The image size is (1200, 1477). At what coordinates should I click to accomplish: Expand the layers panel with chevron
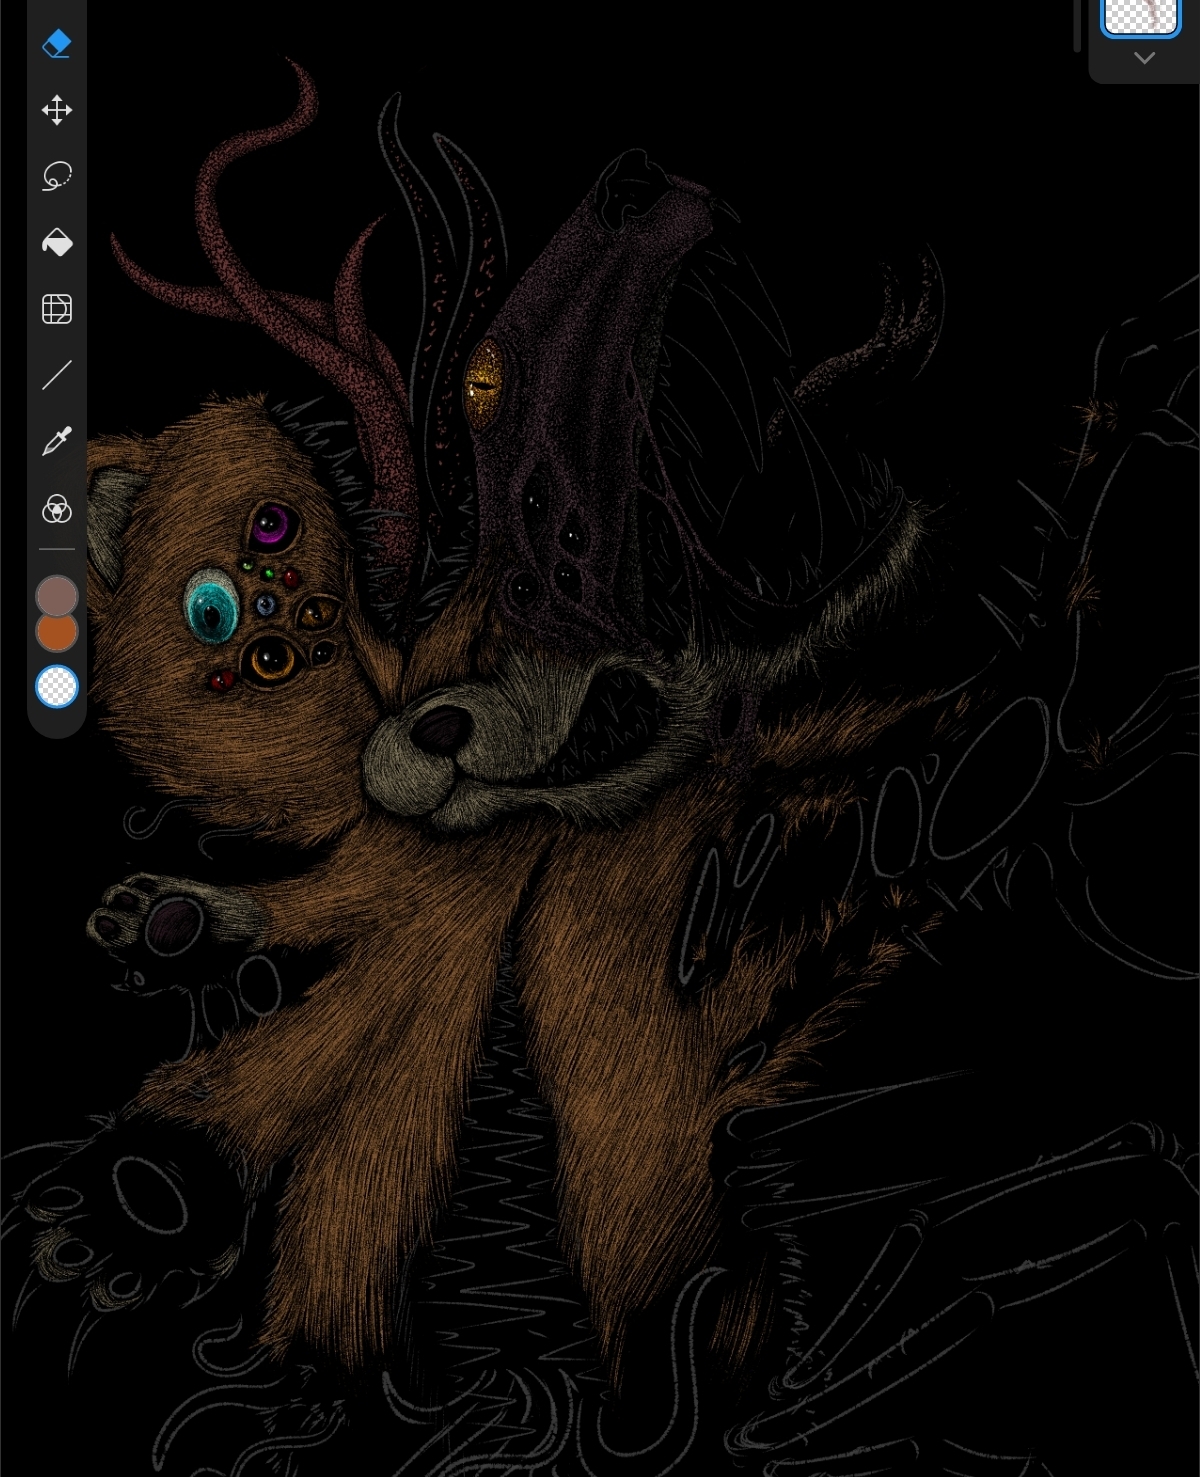tap(1145, 58)
